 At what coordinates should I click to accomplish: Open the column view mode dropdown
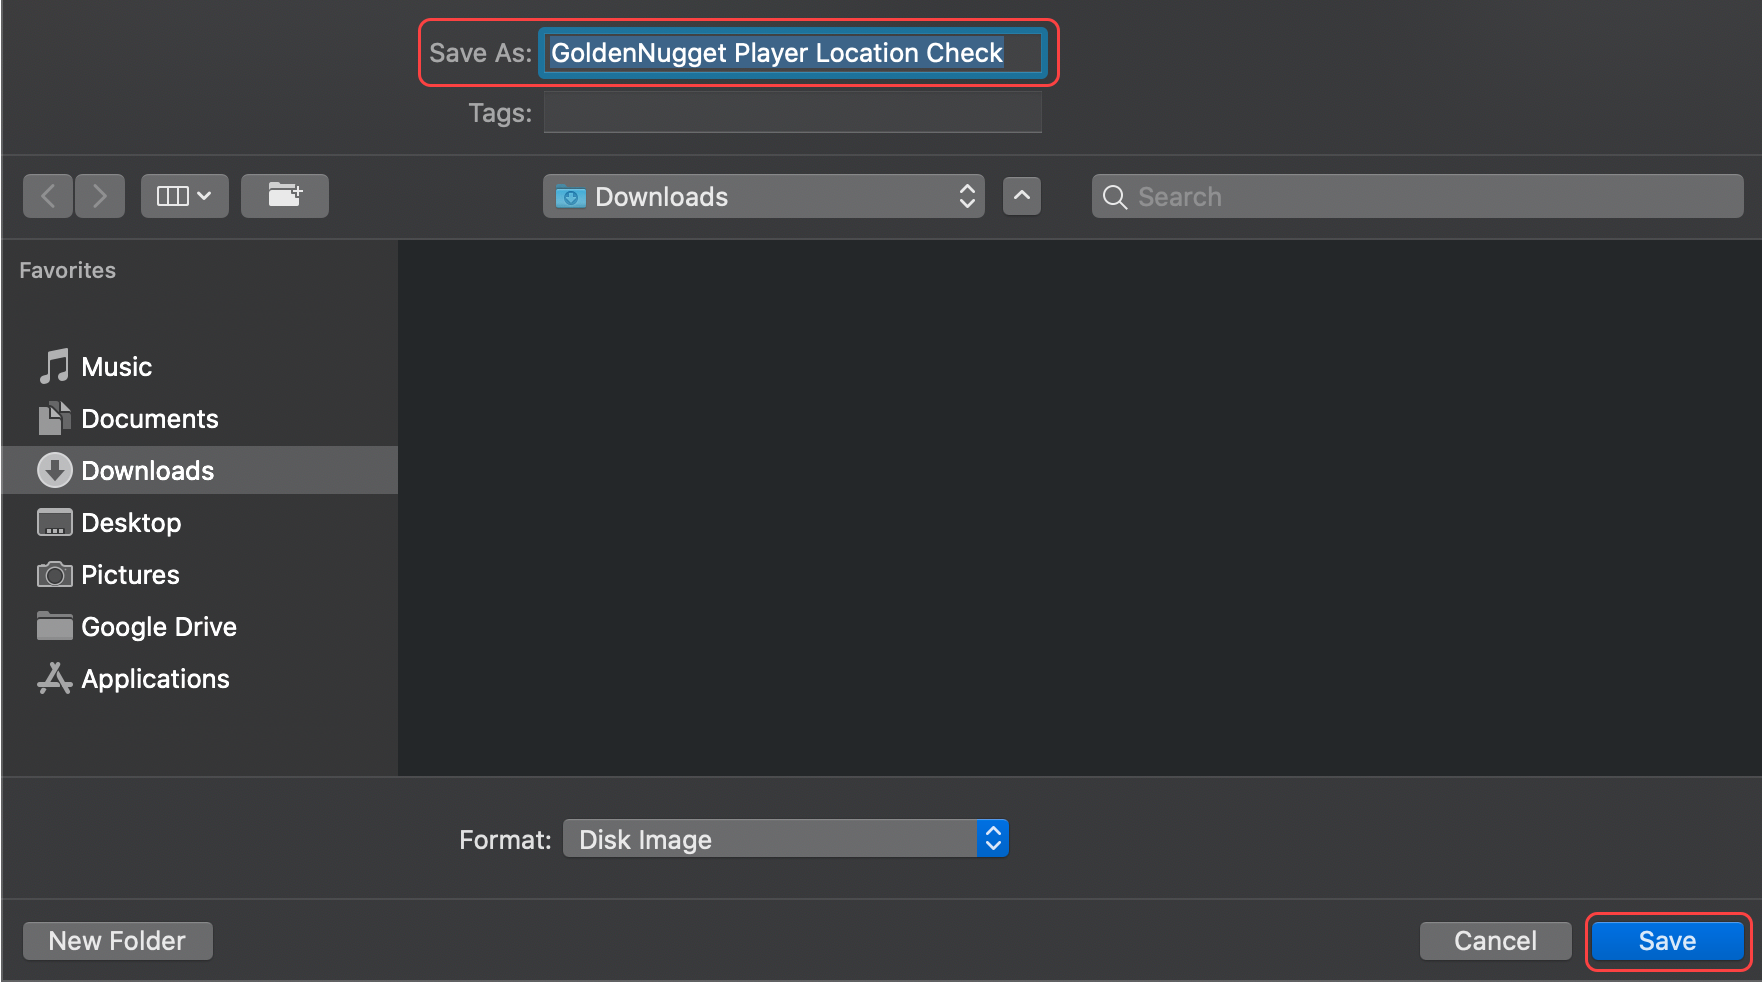(x=184, y=196)
